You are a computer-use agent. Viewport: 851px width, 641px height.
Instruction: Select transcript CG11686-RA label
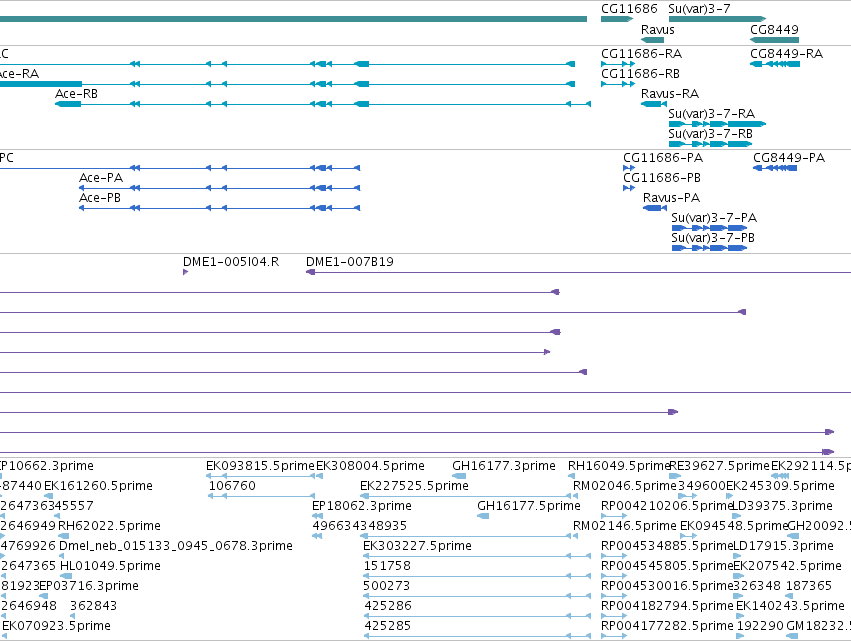641,54
